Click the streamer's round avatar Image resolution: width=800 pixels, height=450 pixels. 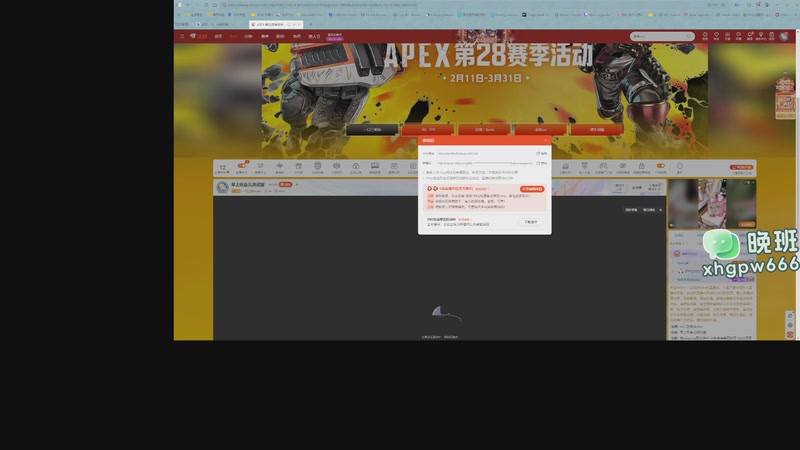(x=222, y=187)
